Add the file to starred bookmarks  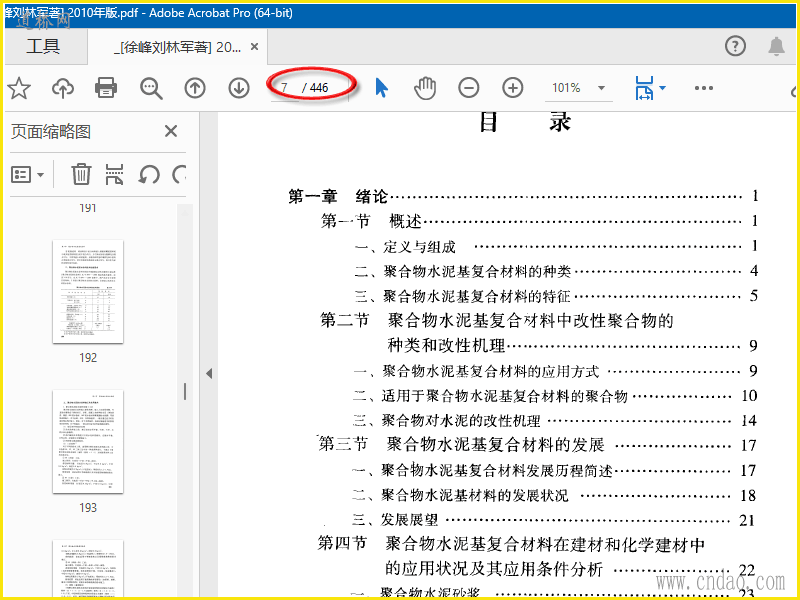tap(19, 88)
